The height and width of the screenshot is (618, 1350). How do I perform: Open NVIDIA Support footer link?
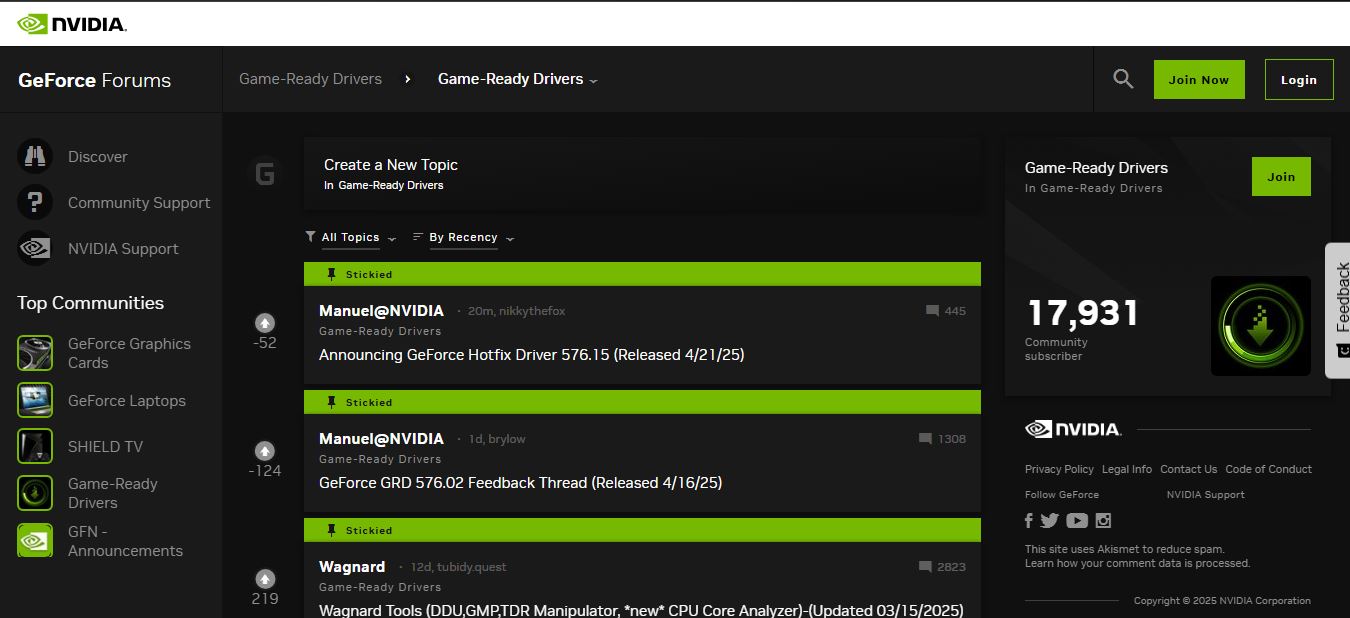pos(1205,495)
